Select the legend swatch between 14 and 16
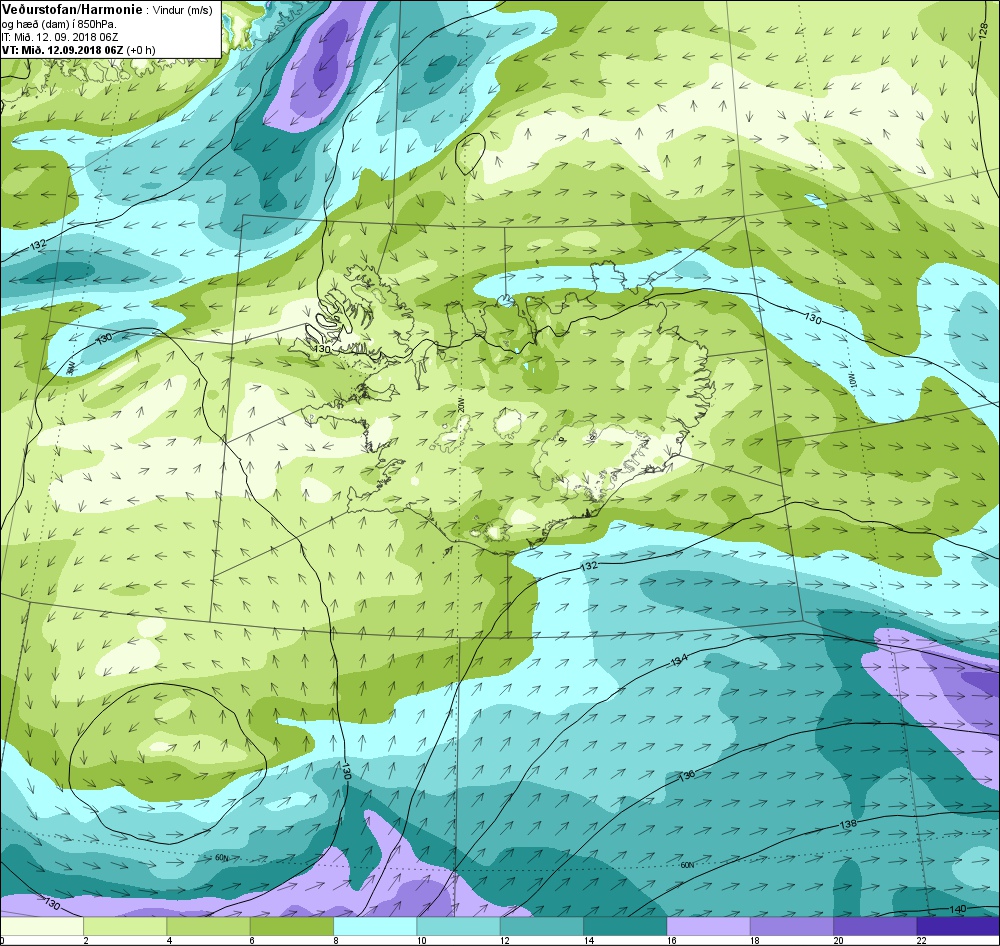The image size is (1000, 946). coord(625,926)
